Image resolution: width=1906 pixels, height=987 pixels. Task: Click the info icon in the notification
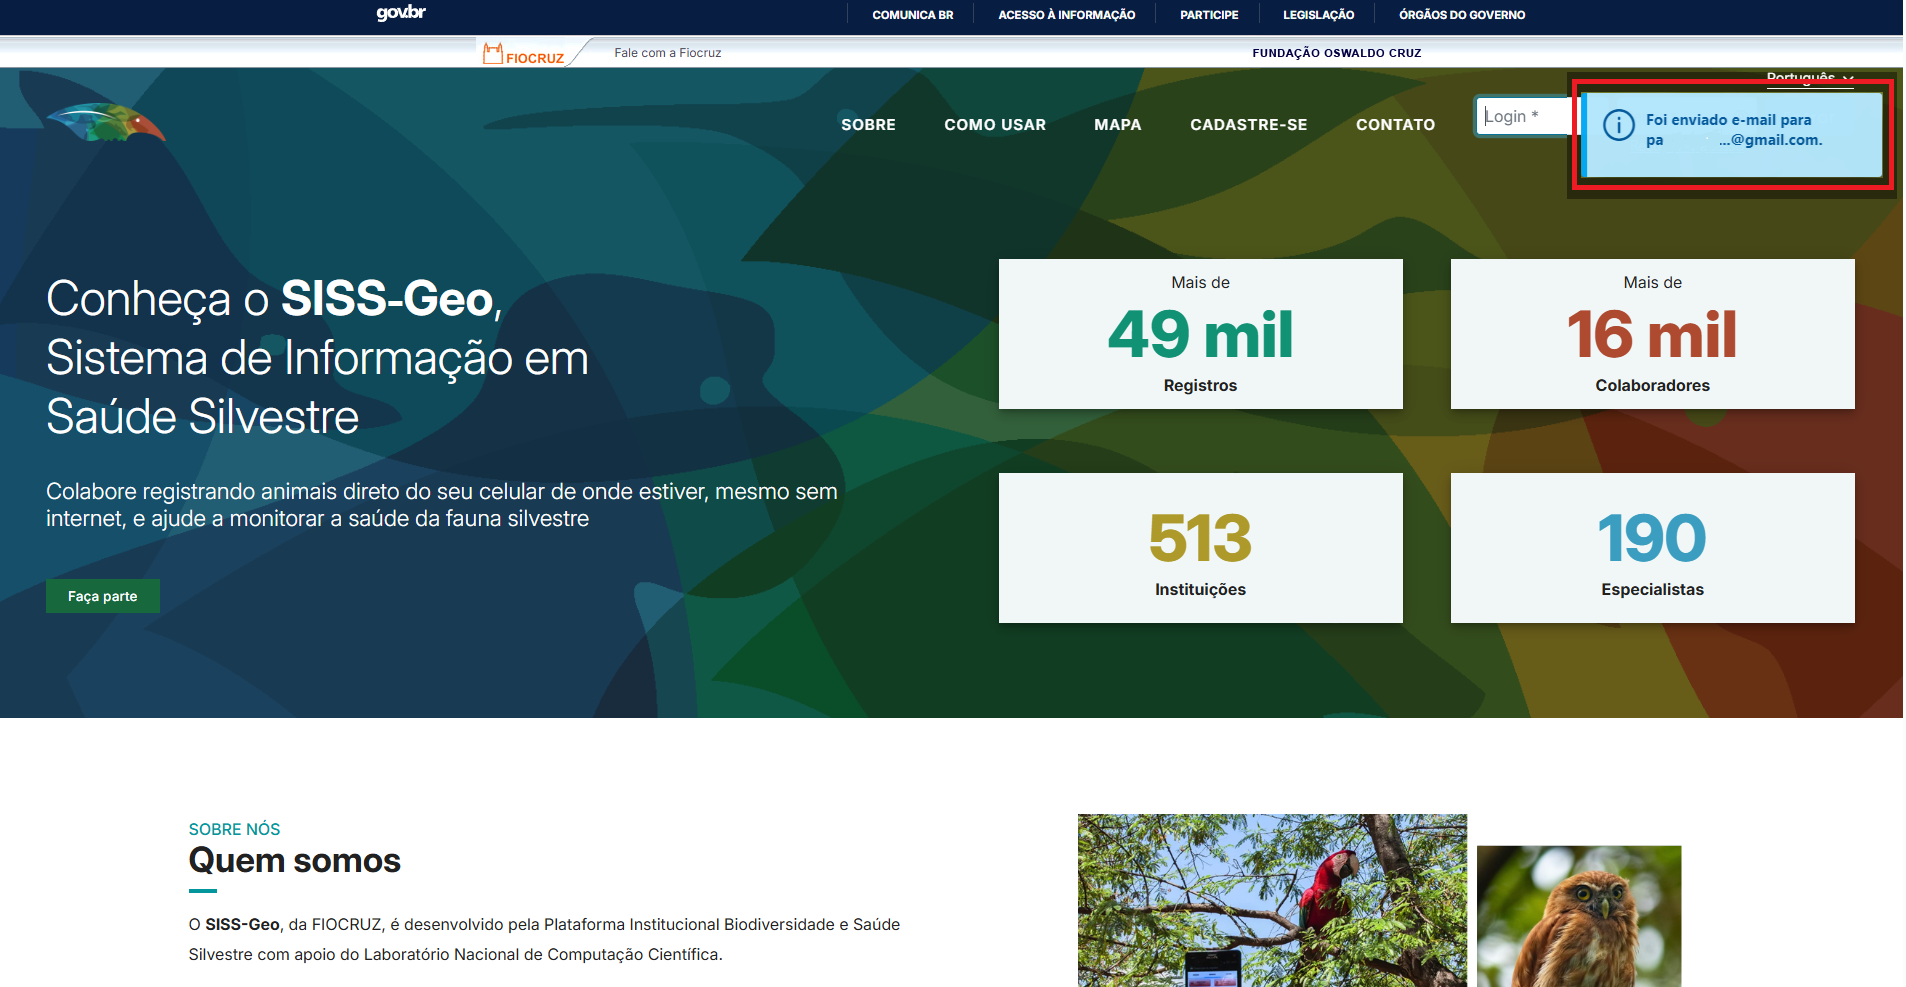1618,125
